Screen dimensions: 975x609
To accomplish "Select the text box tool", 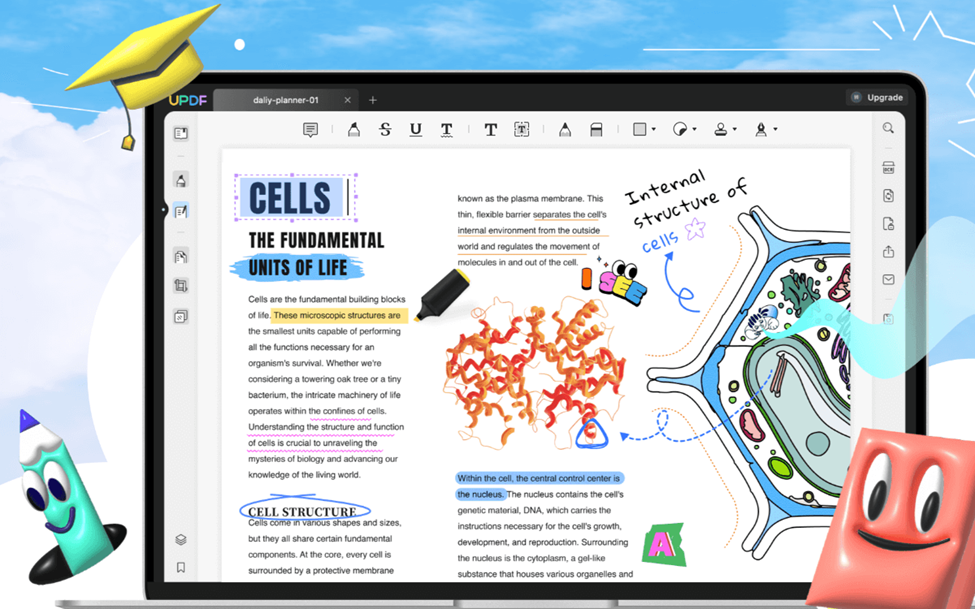I will tap(521, 129).
